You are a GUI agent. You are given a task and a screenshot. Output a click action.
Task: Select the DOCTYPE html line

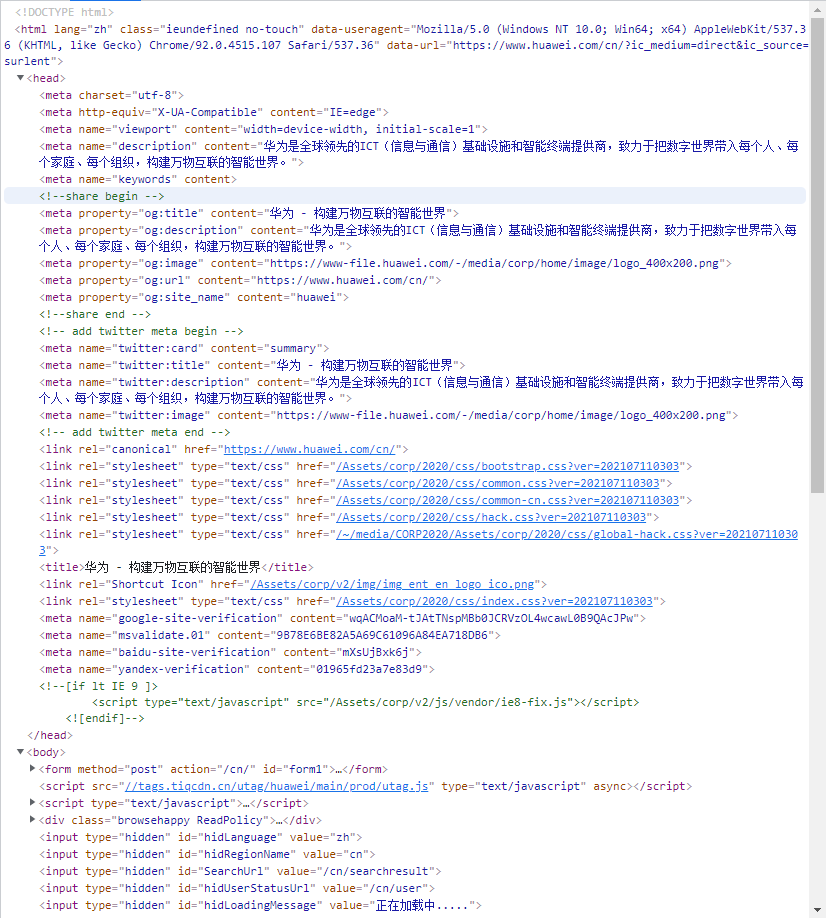coord(64,12)
